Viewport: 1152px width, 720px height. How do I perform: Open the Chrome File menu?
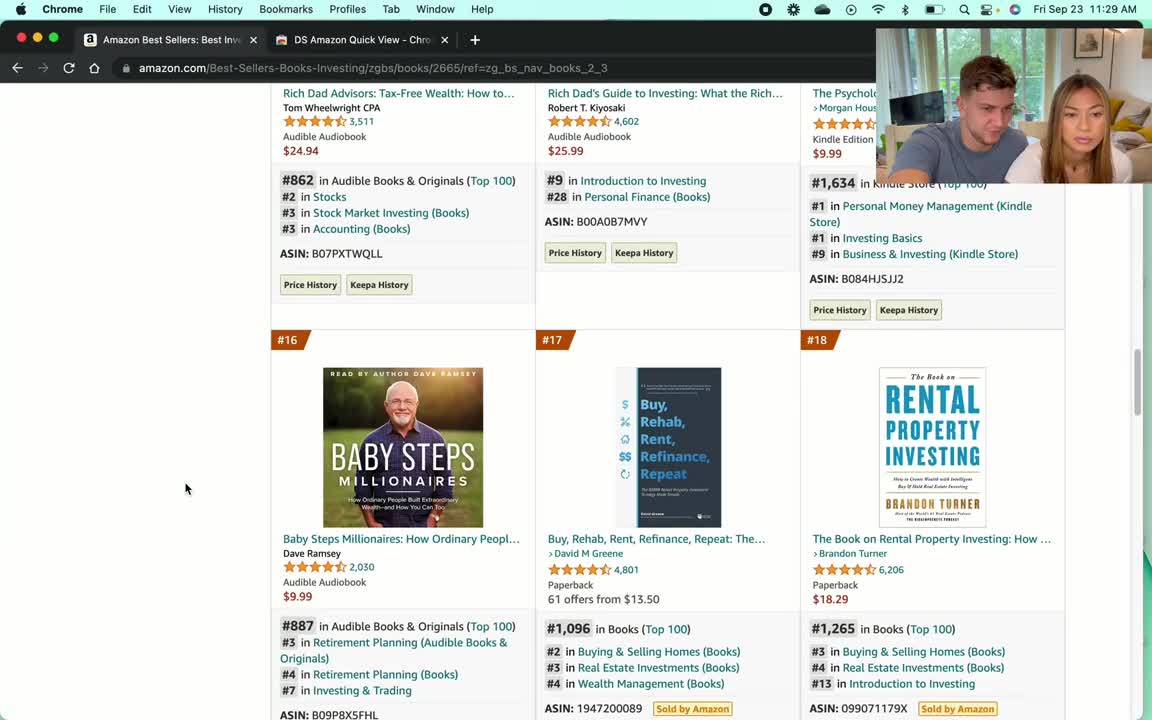pyautogui.click(x=107, y=9)
